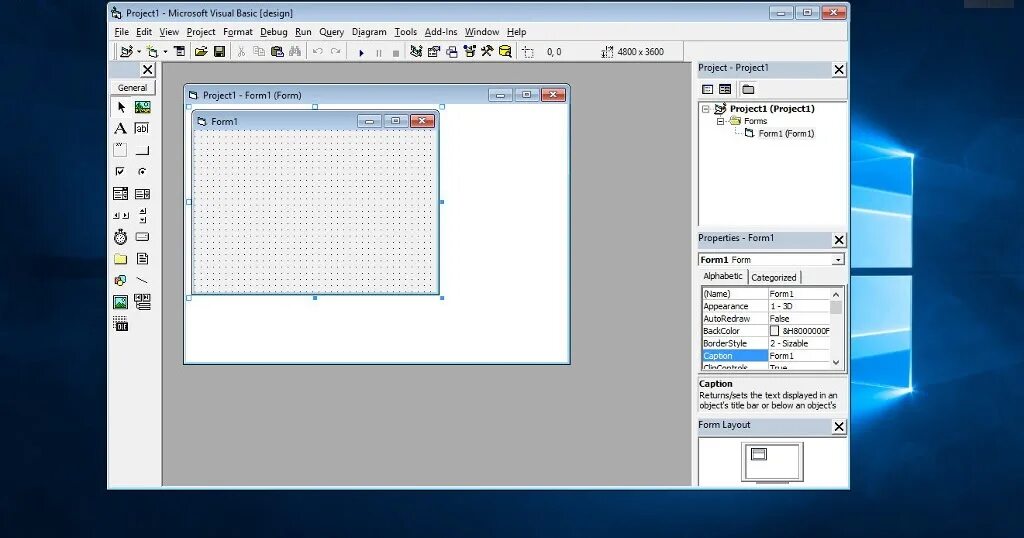Open the Add Form dropdown arrow

[x=165, y=52]
